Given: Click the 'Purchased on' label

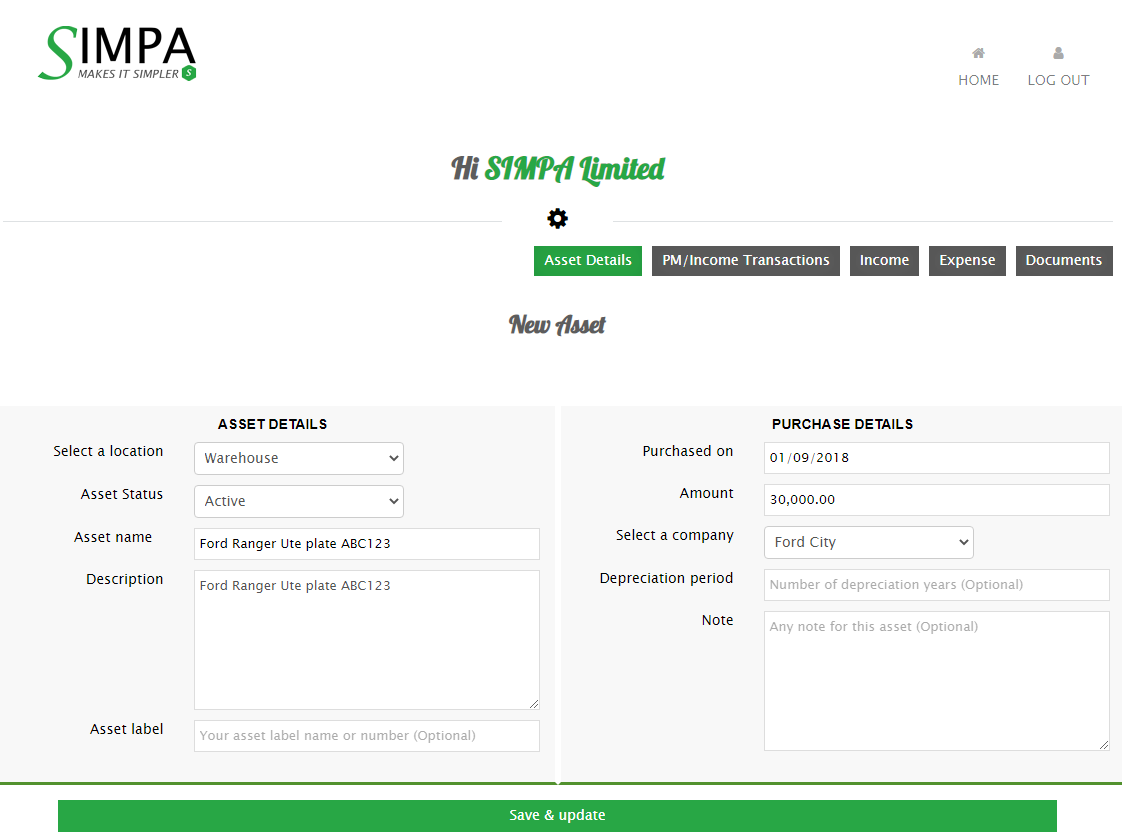Looking at the screenshot, I should 688,451.
